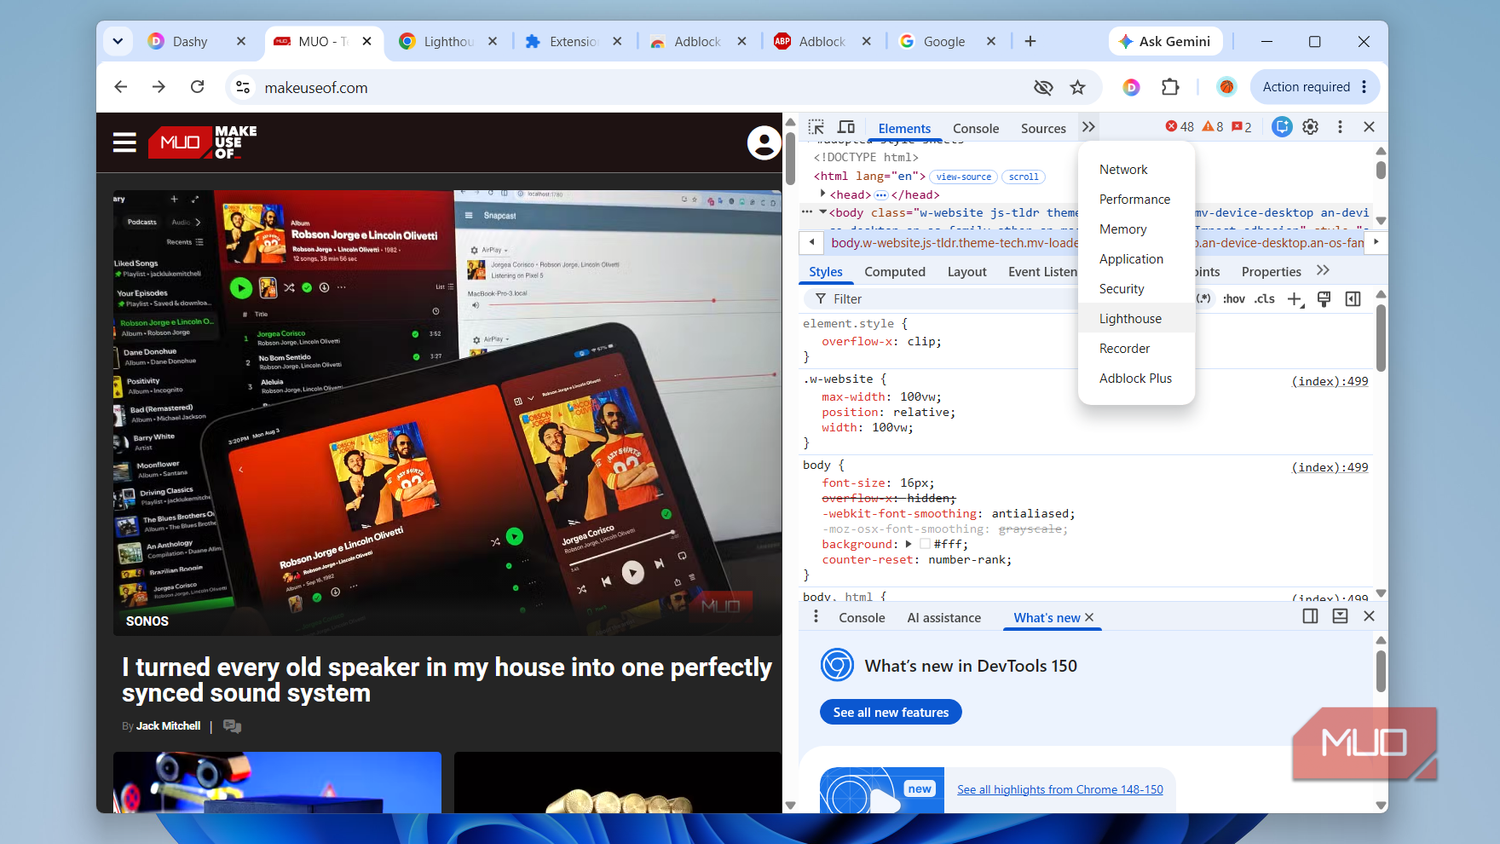Image resolution: width=1500 pixels, height=844 pixels.
Task: Add a new style rule with plus icon
Action: [1295, 299]
